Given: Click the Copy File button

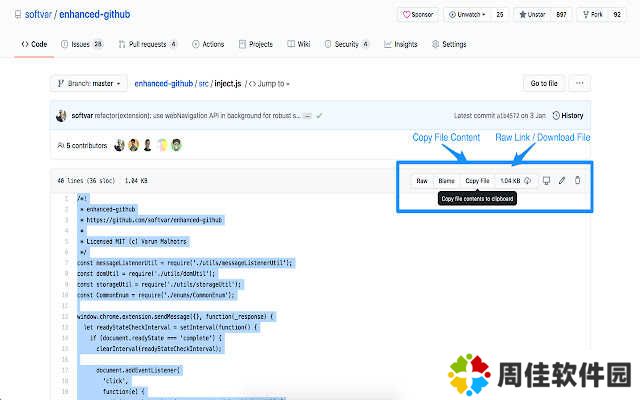Looking at the screenshot, I should tap(477, 180).
